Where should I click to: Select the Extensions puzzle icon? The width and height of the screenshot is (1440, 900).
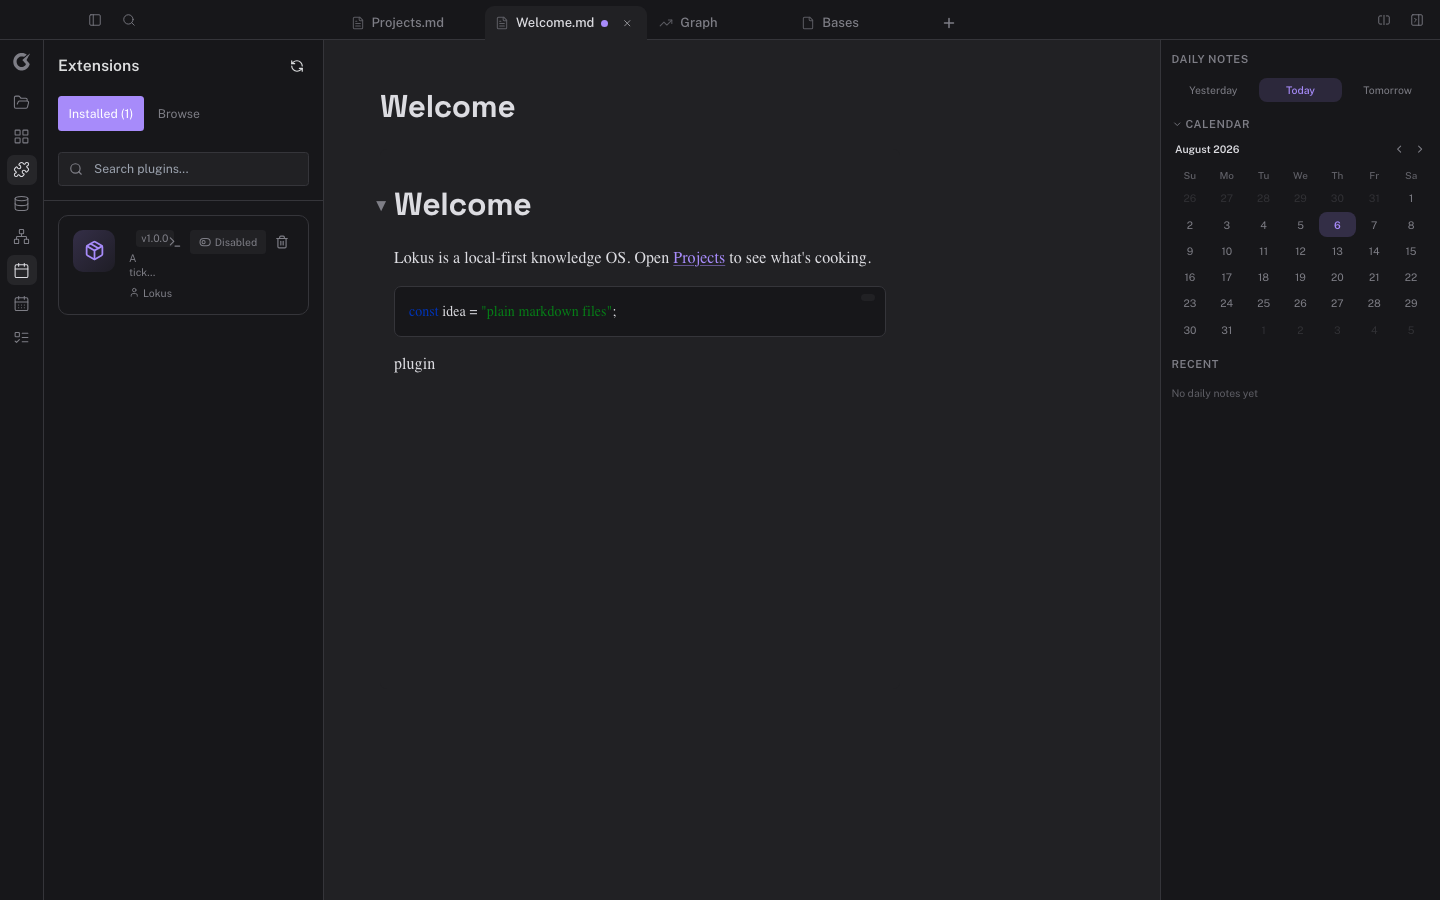click(x=22, y=170)
